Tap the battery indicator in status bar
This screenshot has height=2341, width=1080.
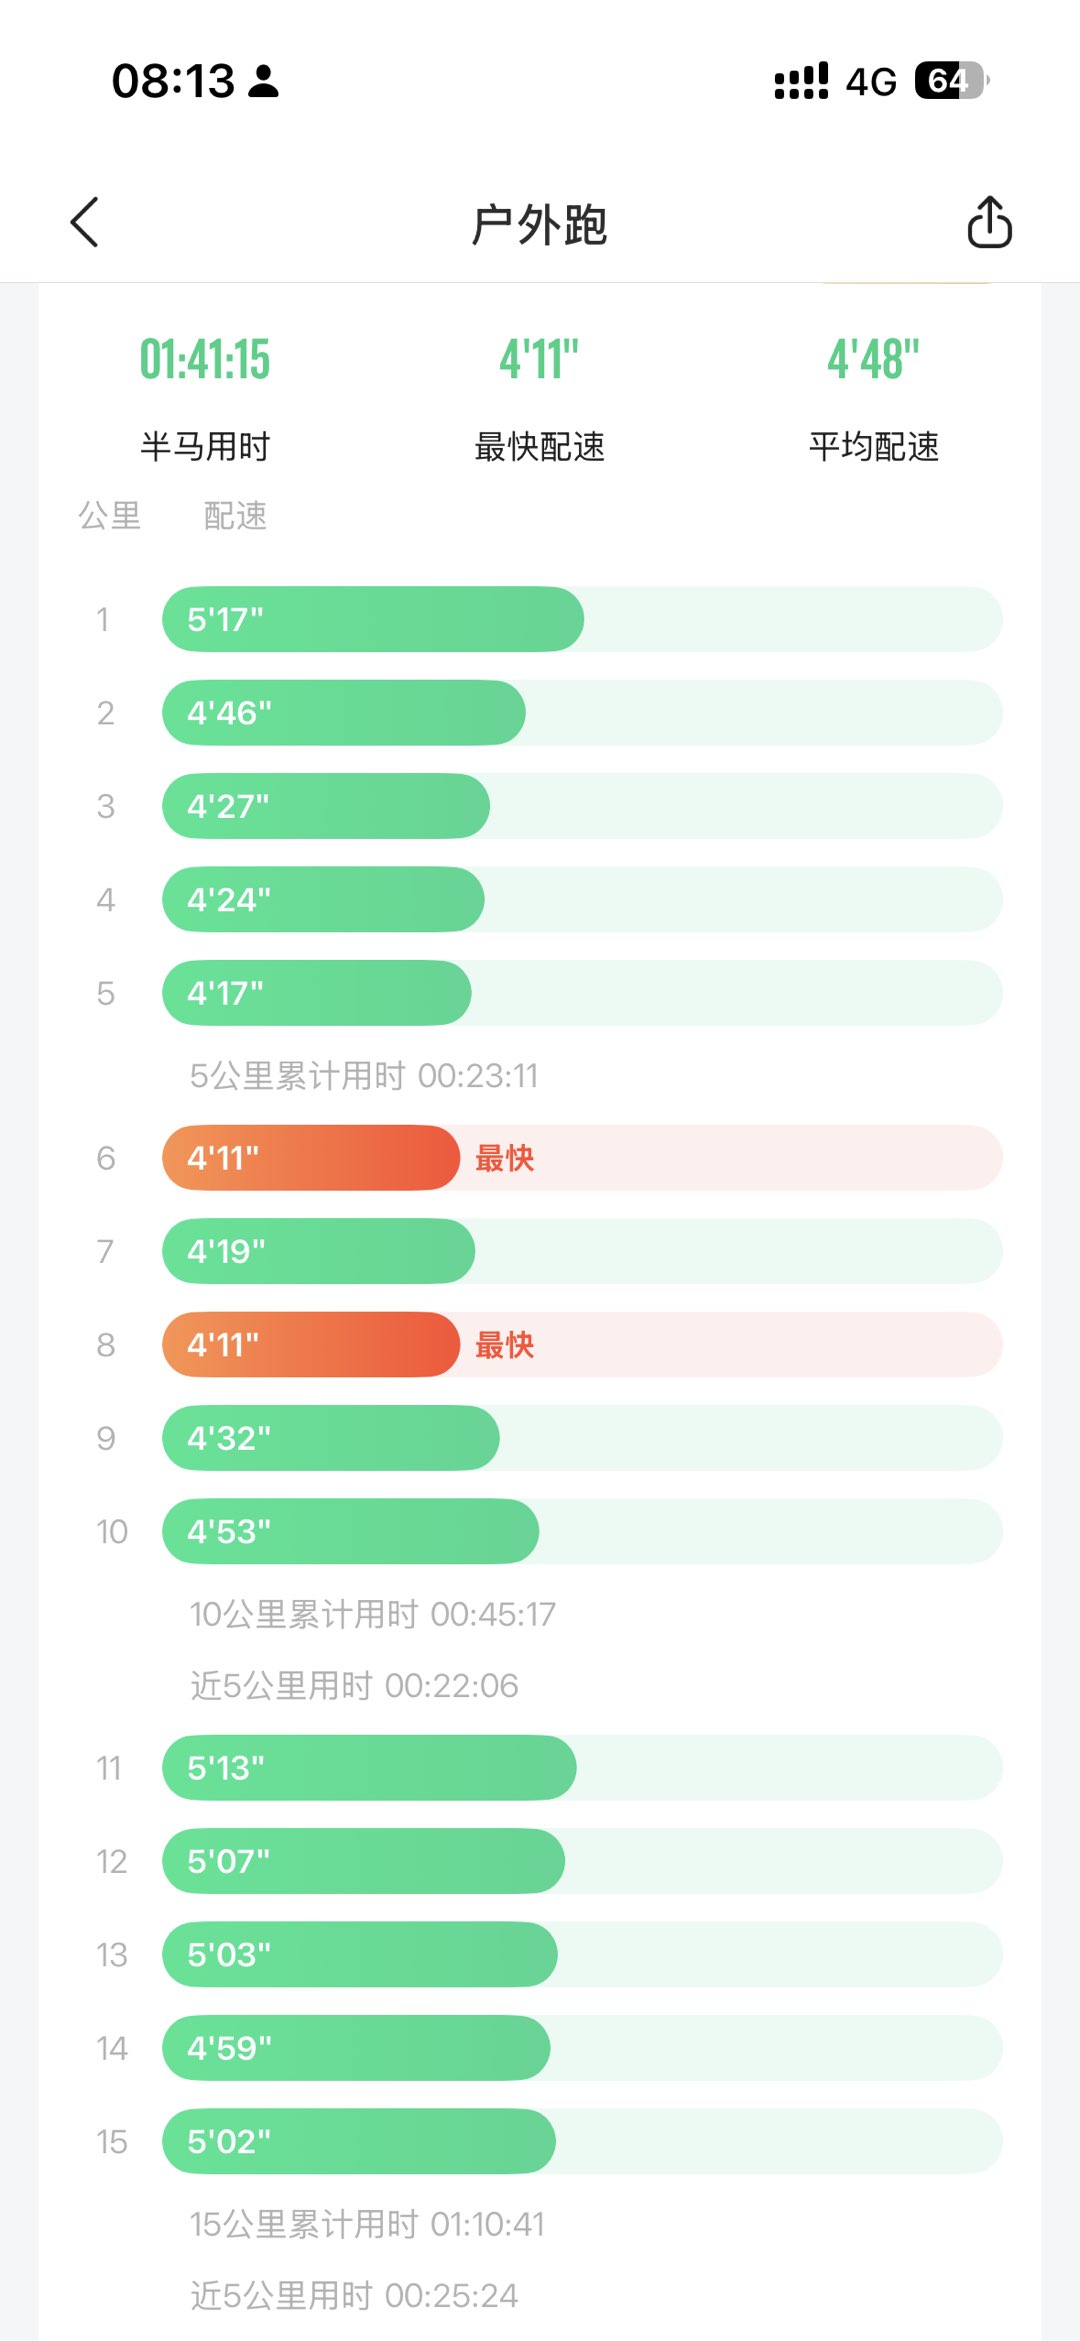click(950, 81)
